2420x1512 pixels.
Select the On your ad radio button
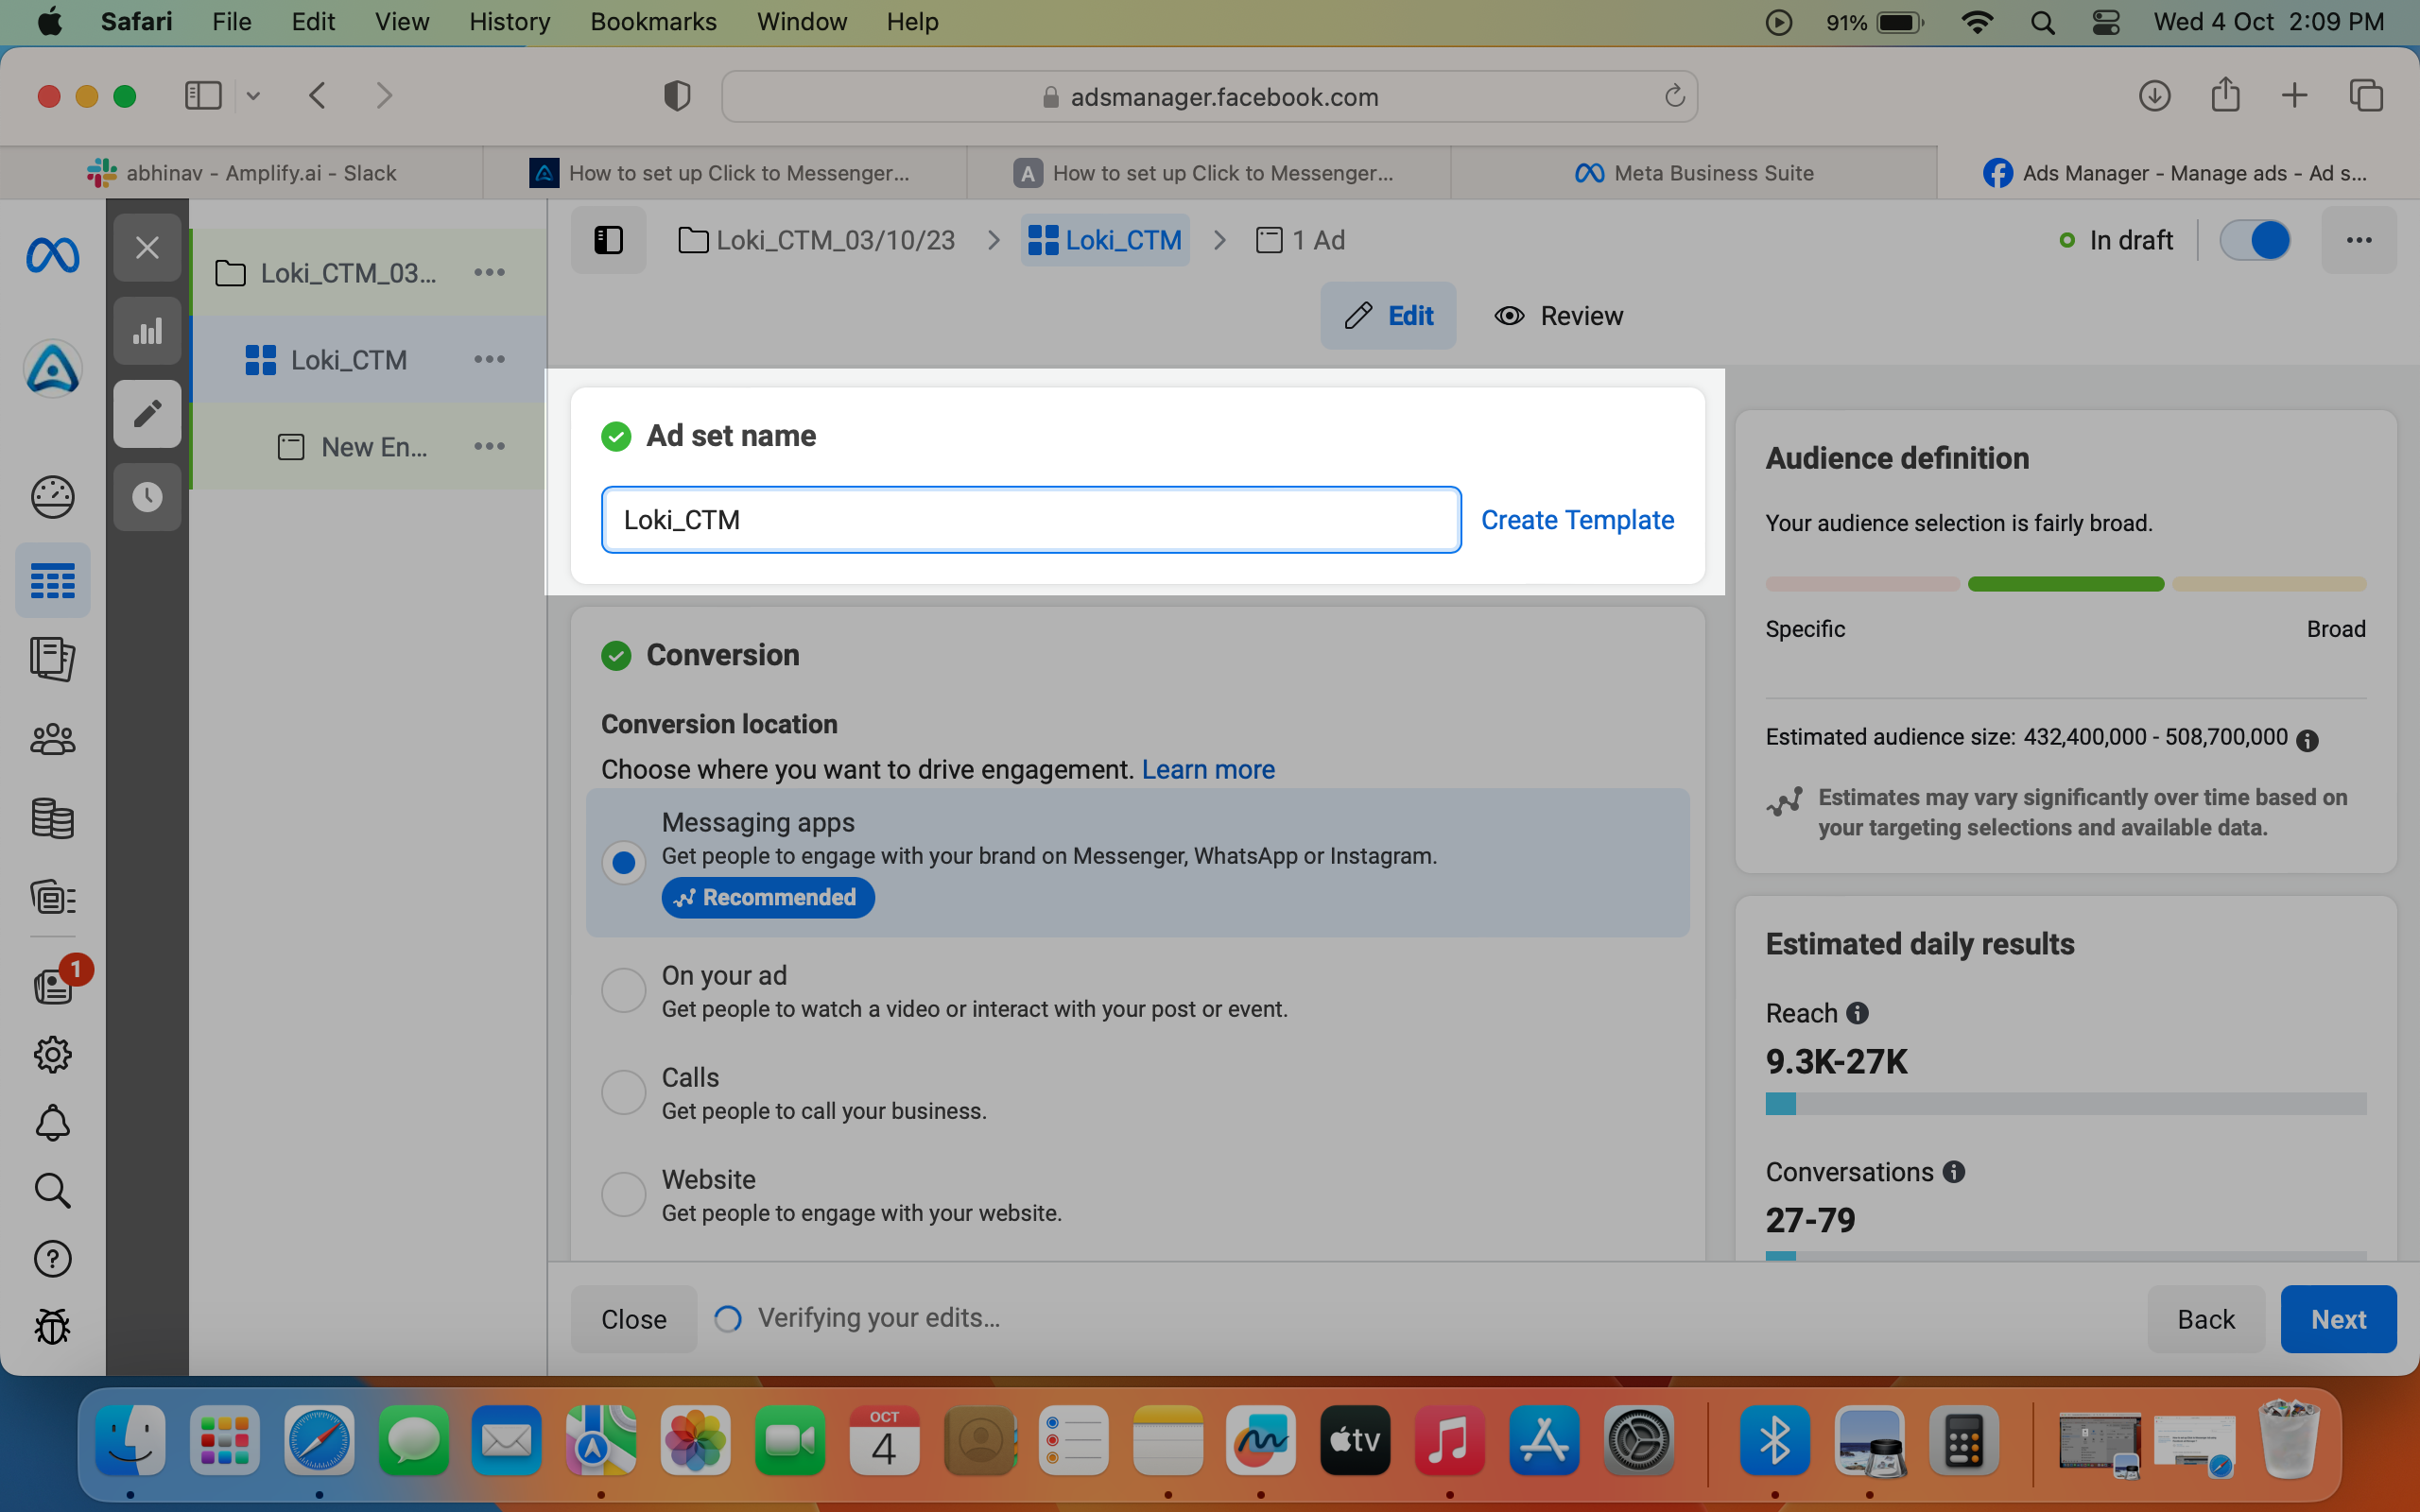point(623,990)
